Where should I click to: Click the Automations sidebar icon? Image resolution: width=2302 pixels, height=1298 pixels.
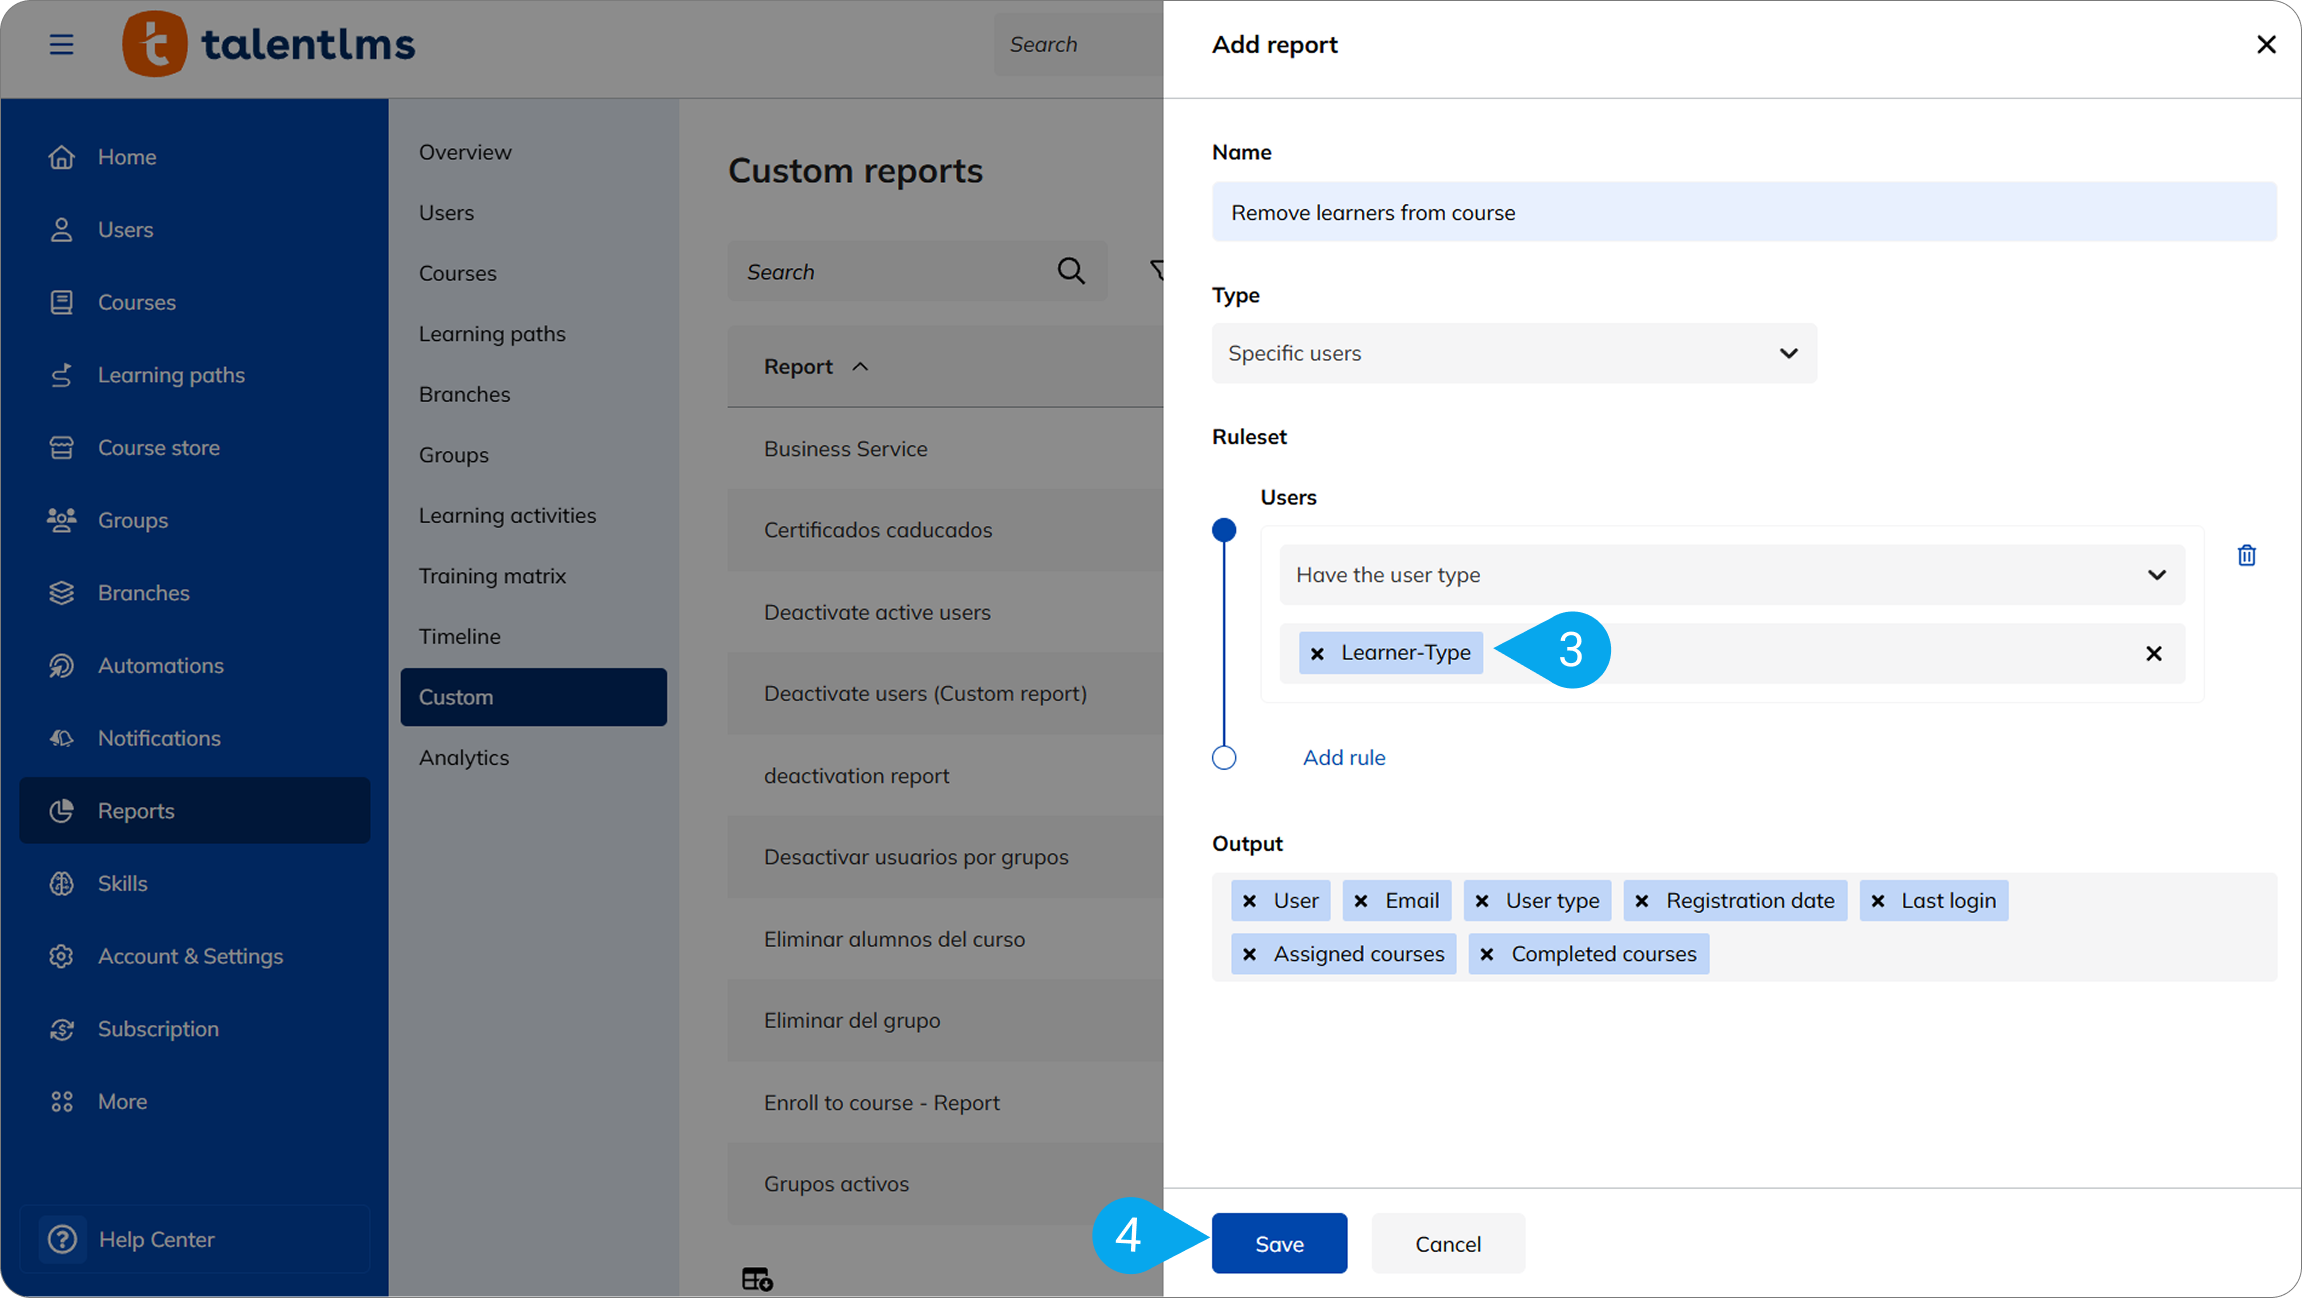pos(61,665)
